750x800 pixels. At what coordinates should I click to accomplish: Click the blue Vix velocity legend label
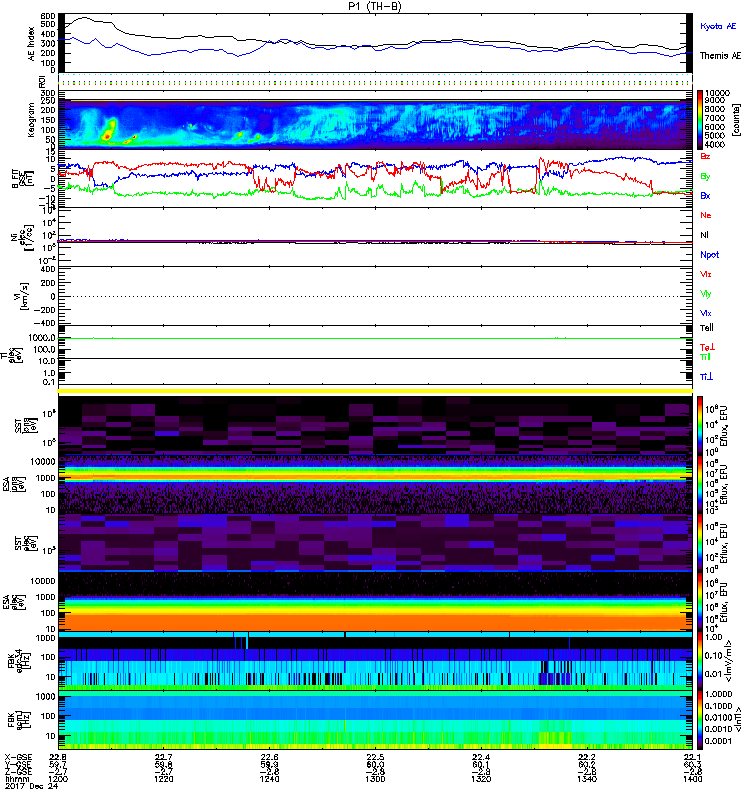pyautogui.click(x=706, y=313)
